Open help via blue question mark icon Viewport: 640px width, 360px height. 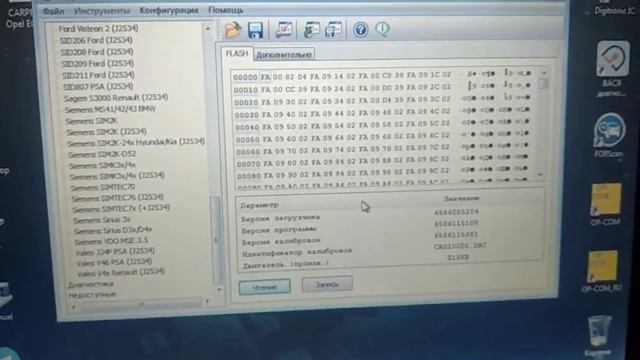pos(360,30)
